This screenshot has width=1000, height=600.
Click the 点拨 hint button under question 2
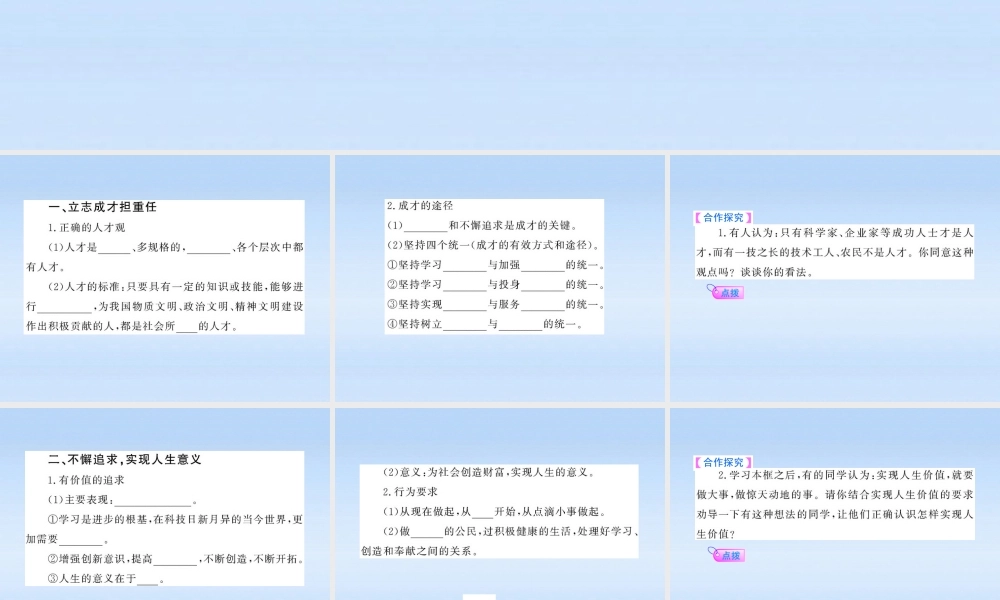[726, 555]
